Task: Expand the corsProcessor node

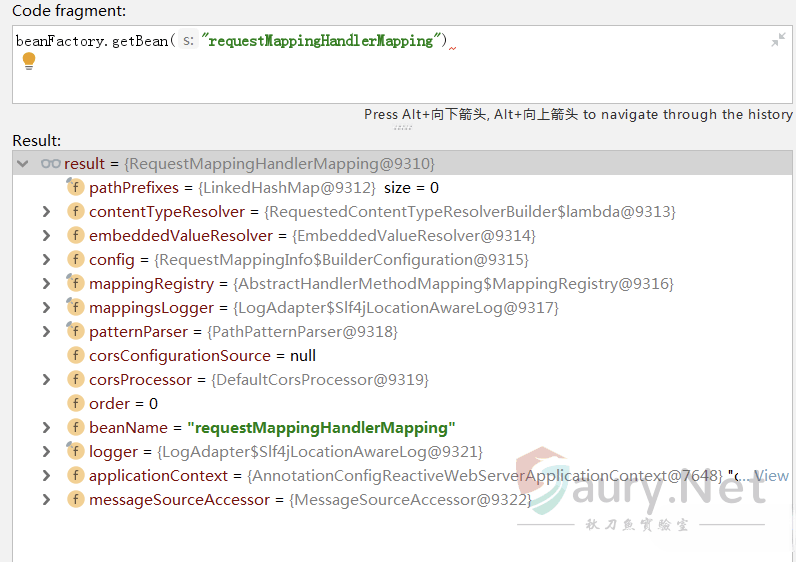Action: [x=46, y=379]
